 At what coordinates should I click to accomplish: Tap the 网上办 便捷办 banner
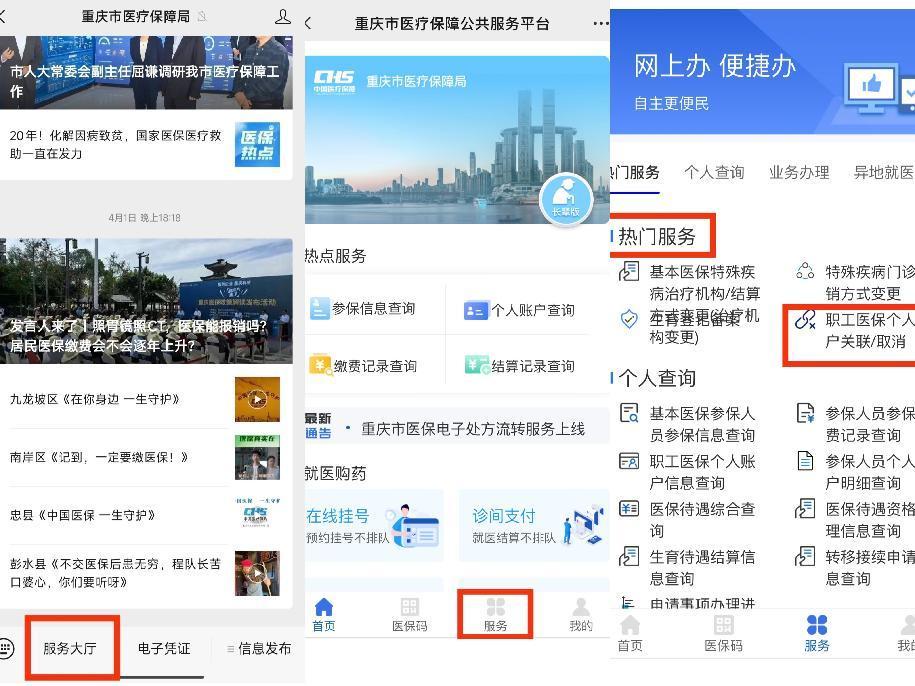[x=762, y=72]
